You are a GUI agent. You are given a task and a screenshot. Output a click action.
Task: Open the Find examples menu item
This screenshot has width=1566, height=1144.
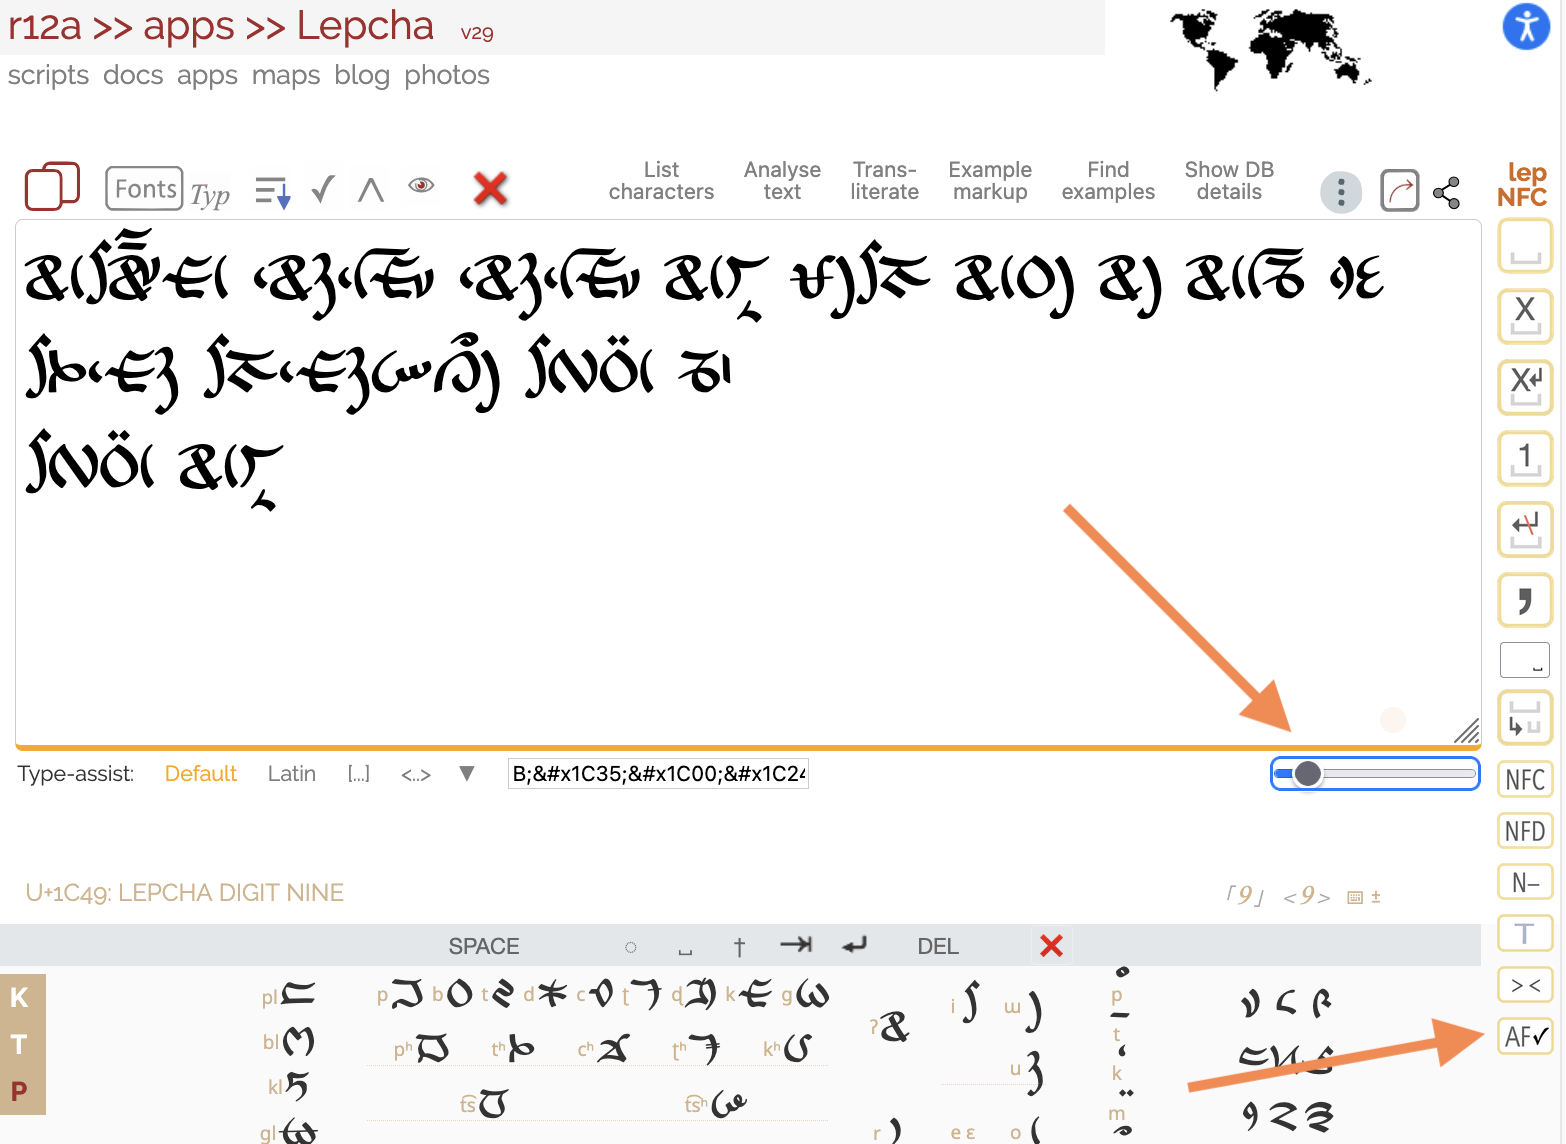point(1108,181)
